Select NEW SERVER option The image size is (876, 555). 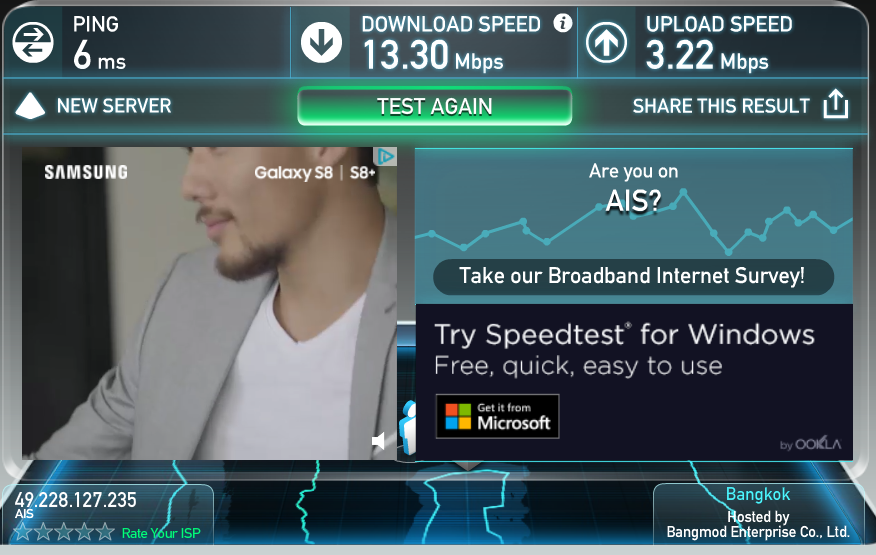[114, 106]
